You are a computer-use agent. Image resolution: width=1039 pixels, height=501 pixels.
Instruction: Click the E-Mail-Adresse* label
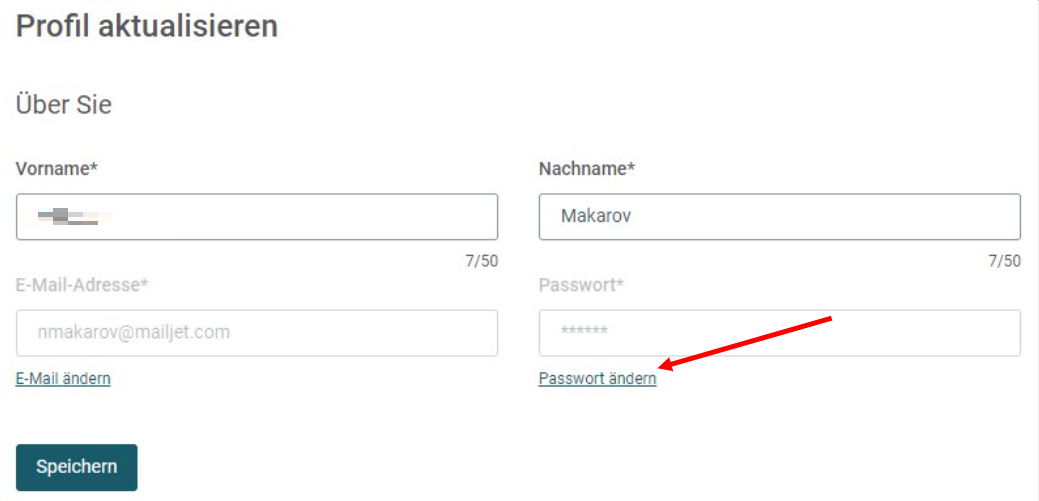point(82,285)
